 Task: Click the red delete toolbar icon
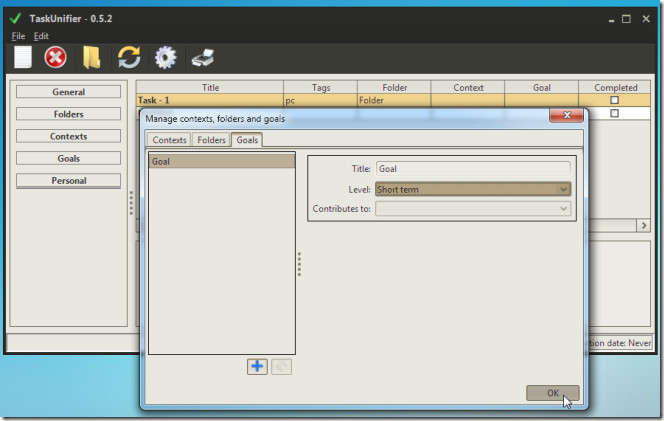tap(55, 57)
